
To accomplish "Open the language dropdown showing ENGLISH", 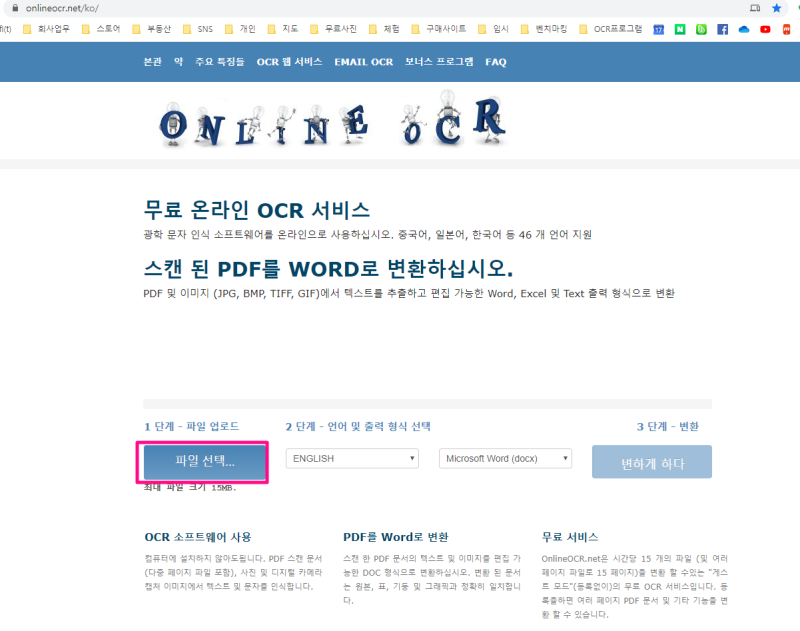I will click(352, 459).
